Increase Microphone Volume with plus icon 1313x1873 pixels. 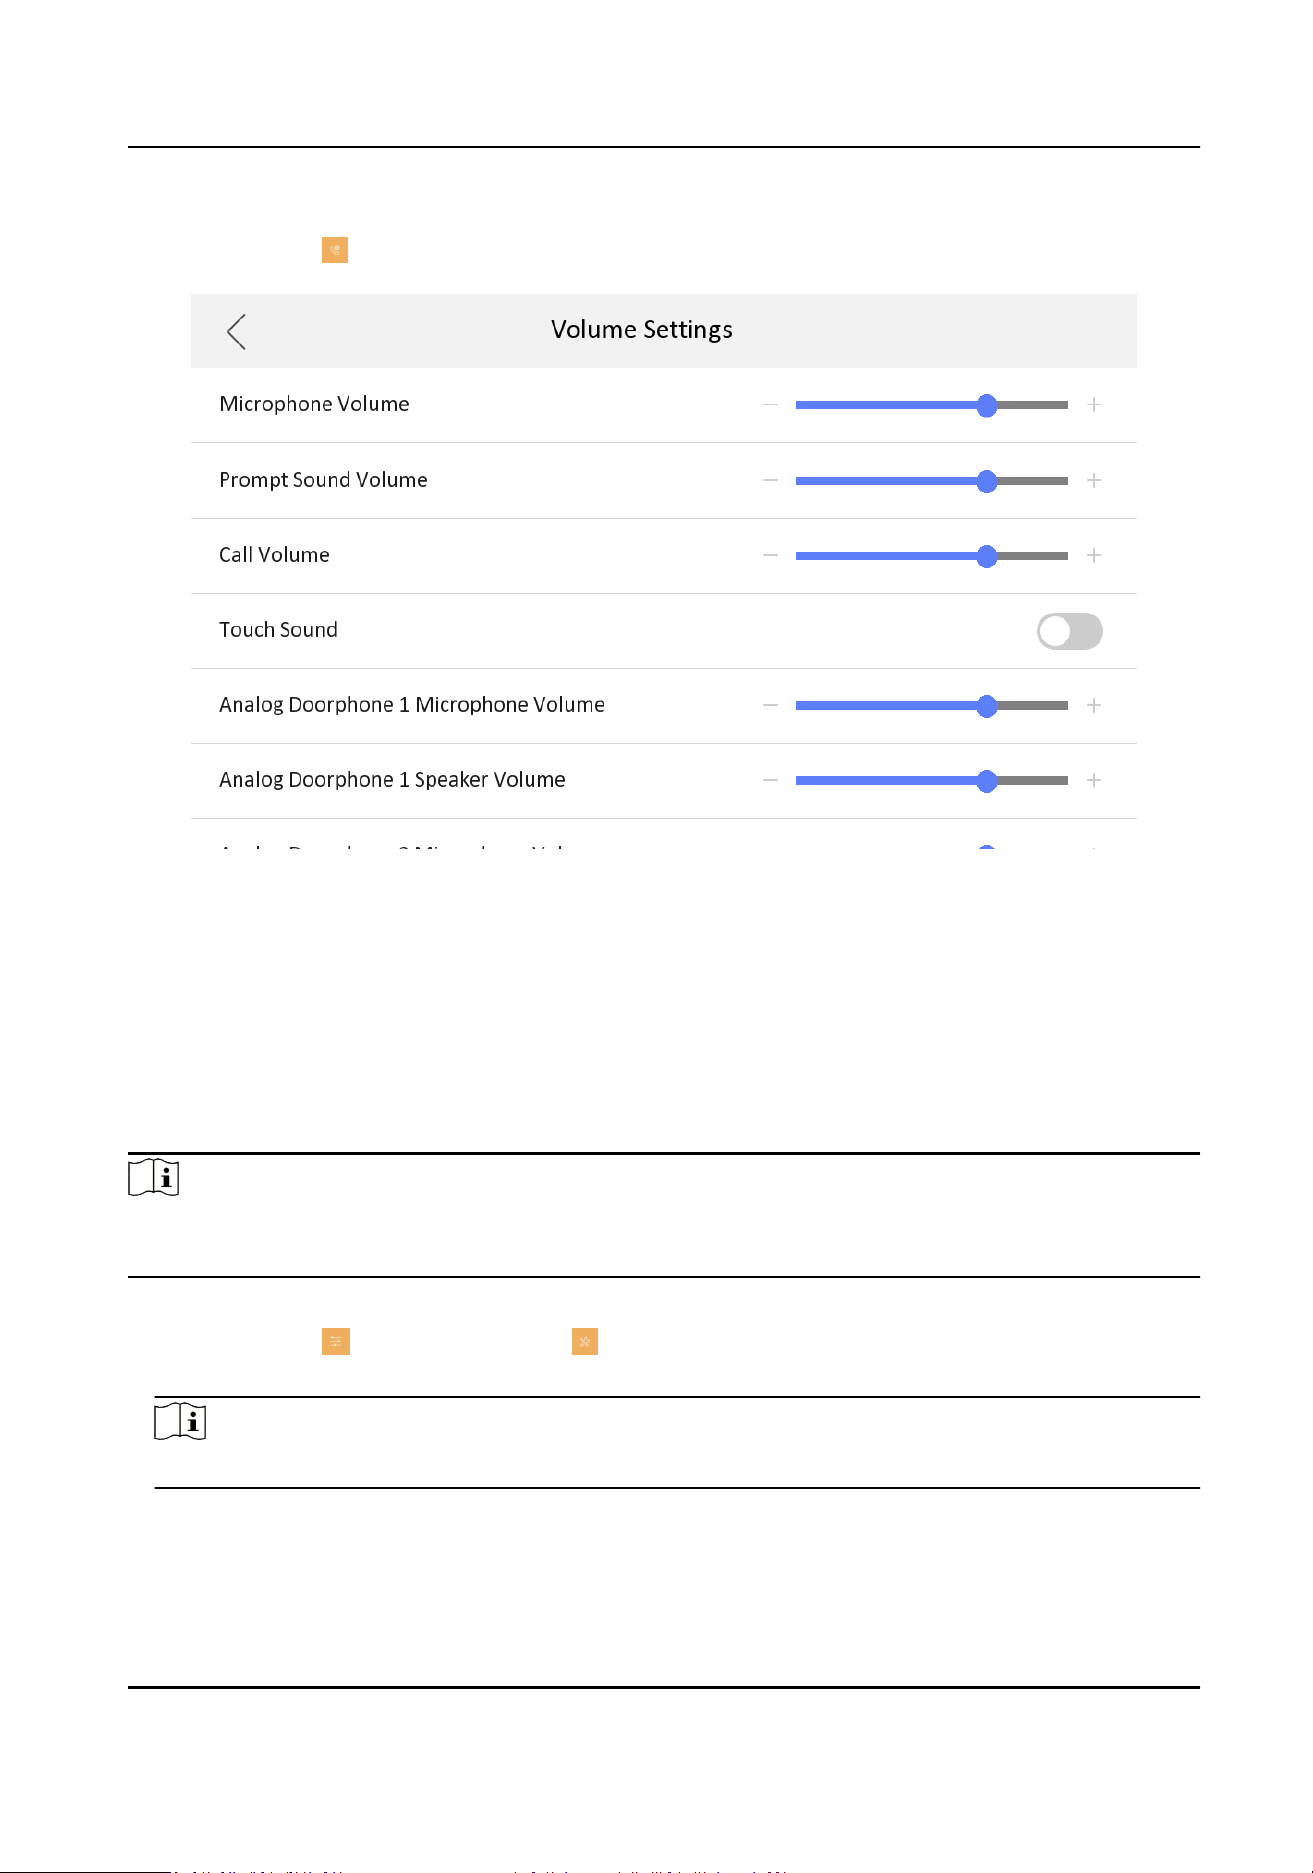pyautogui.click(x=1094, y=405)
